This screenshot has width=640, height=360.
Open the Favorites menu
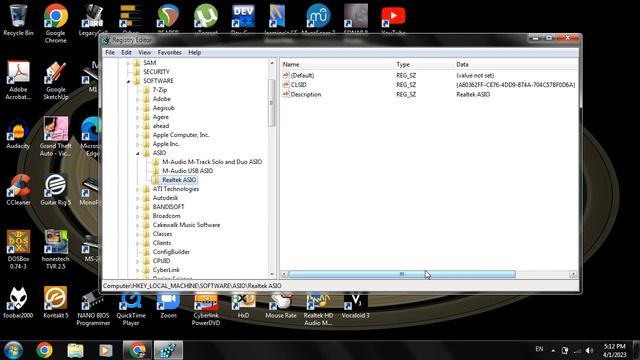point(169,52)
